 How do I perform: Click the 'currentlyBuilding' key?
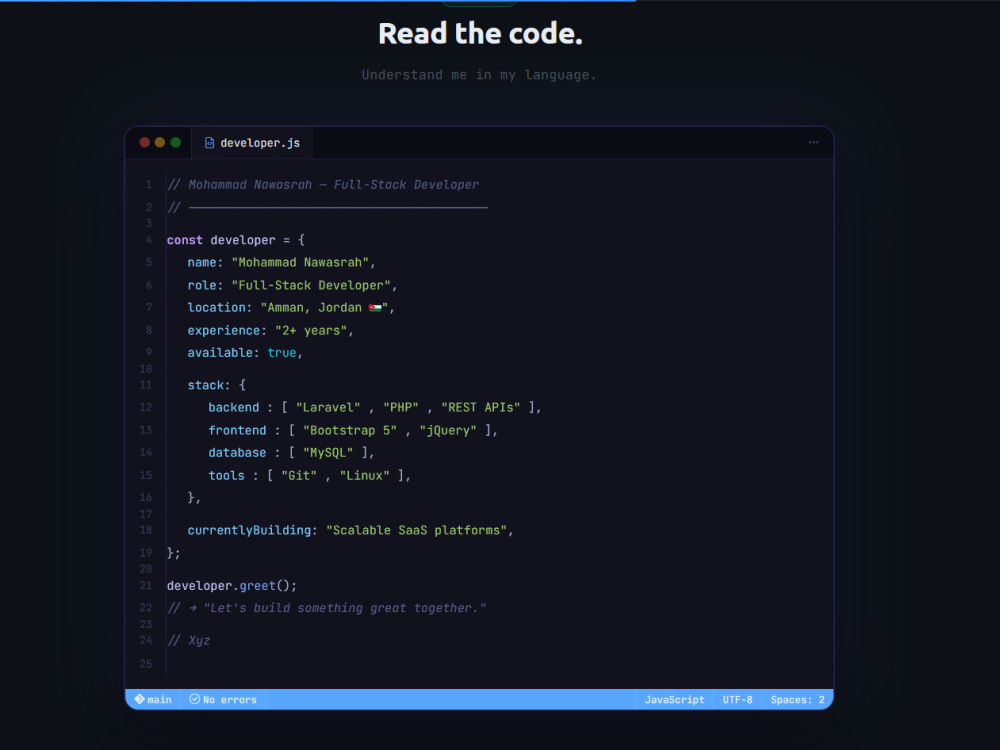(249, 531)
